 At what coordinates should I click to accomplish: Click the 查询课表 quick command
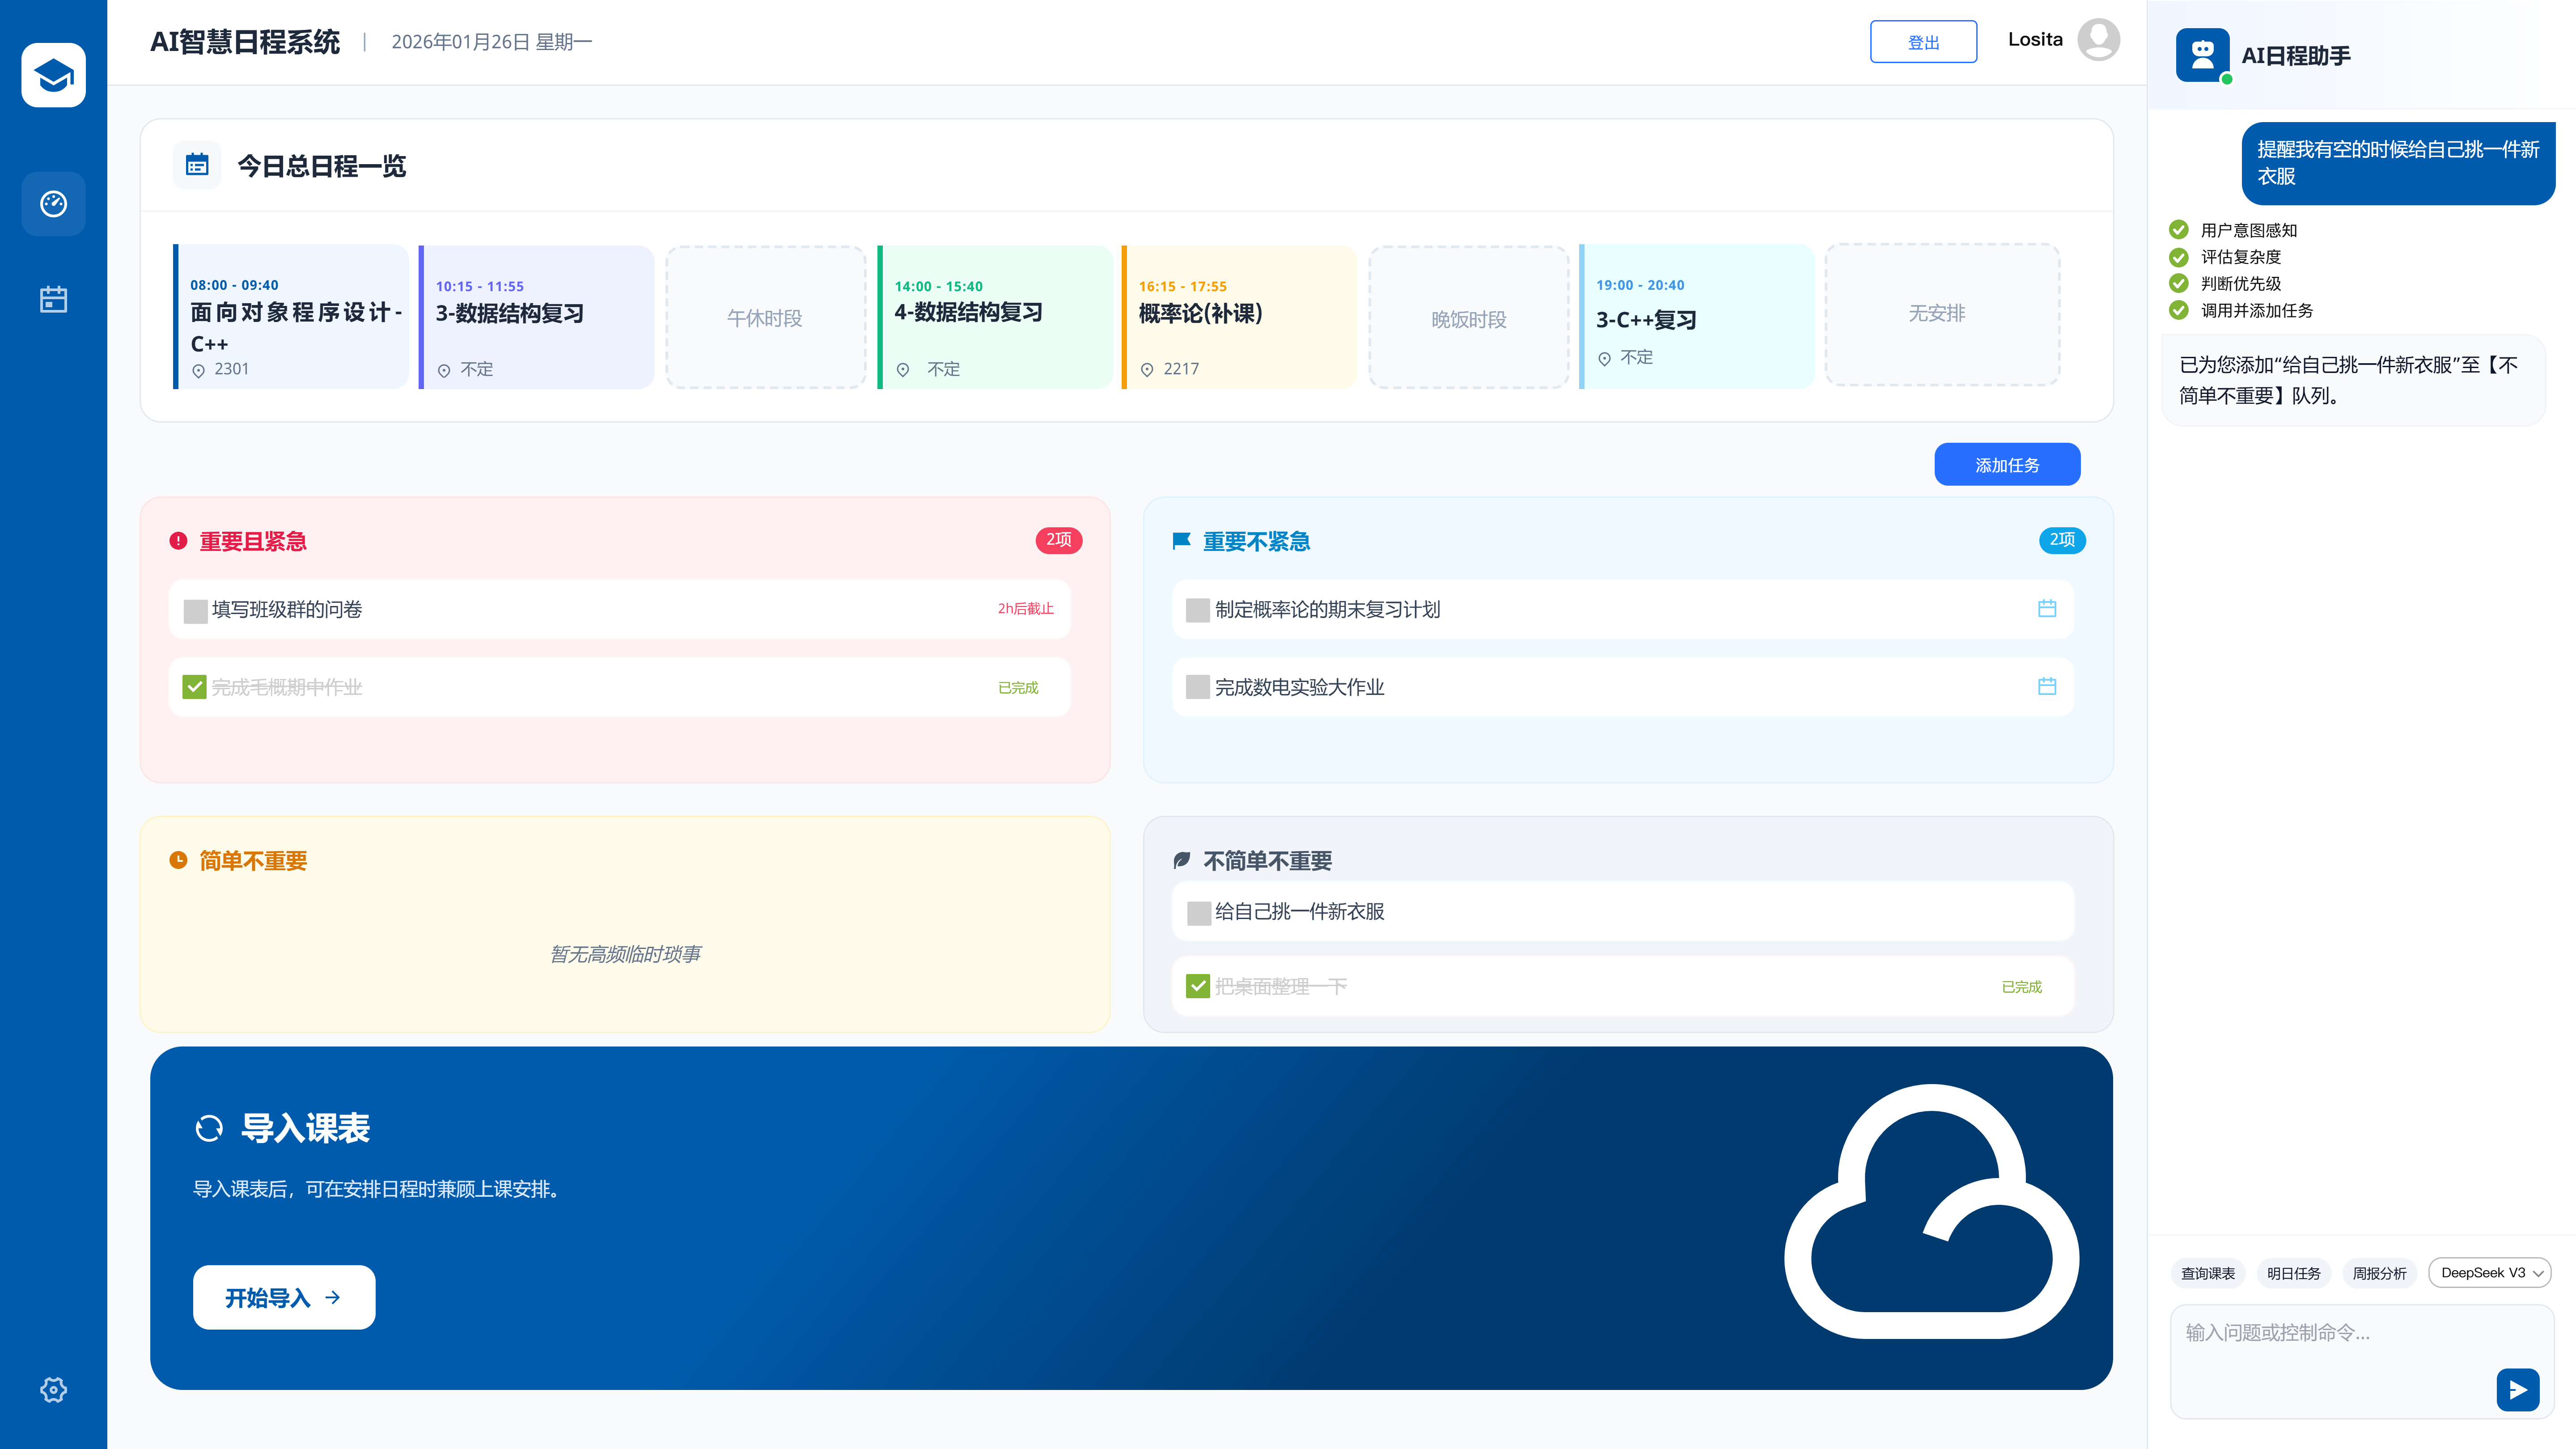coord(2208,1273)
